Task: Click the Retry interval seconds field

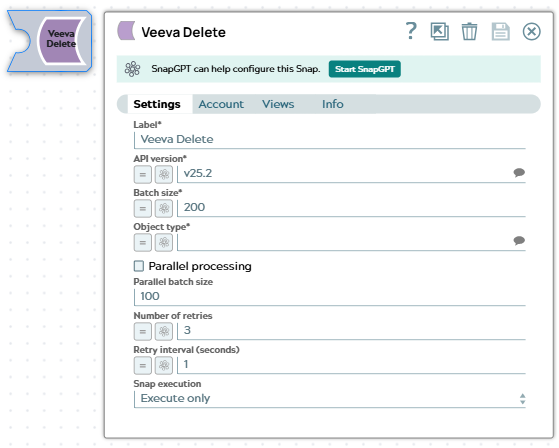Action: click(351, 365)
